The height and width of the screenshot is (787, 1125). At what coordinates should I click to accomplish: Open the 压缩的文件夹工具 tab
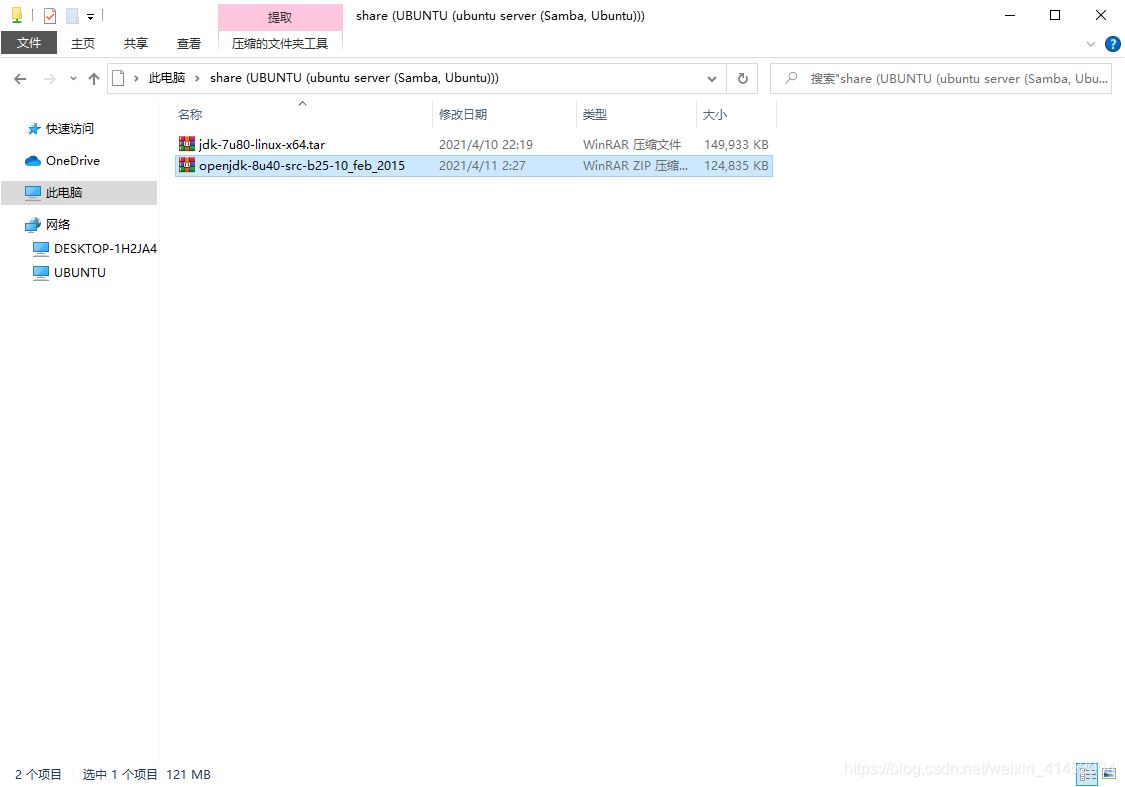(280, 43)
